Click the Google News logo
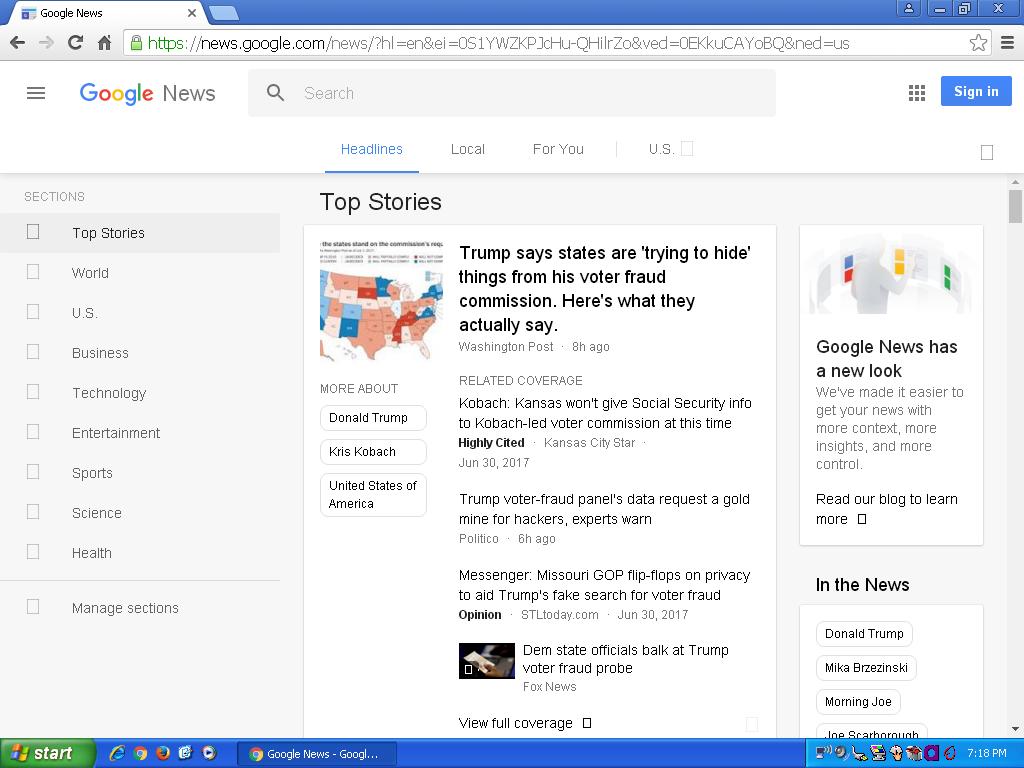 pos(147,93)
